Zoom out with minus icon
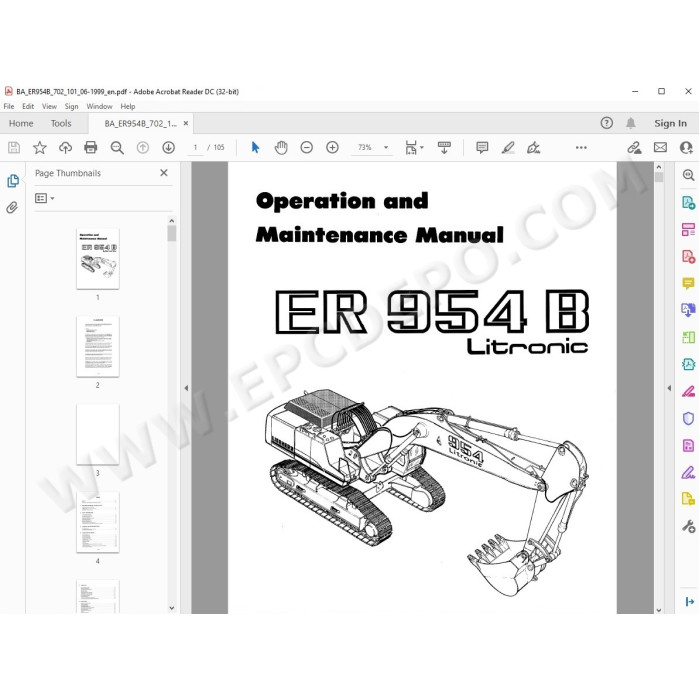 [x=307, y=147]
